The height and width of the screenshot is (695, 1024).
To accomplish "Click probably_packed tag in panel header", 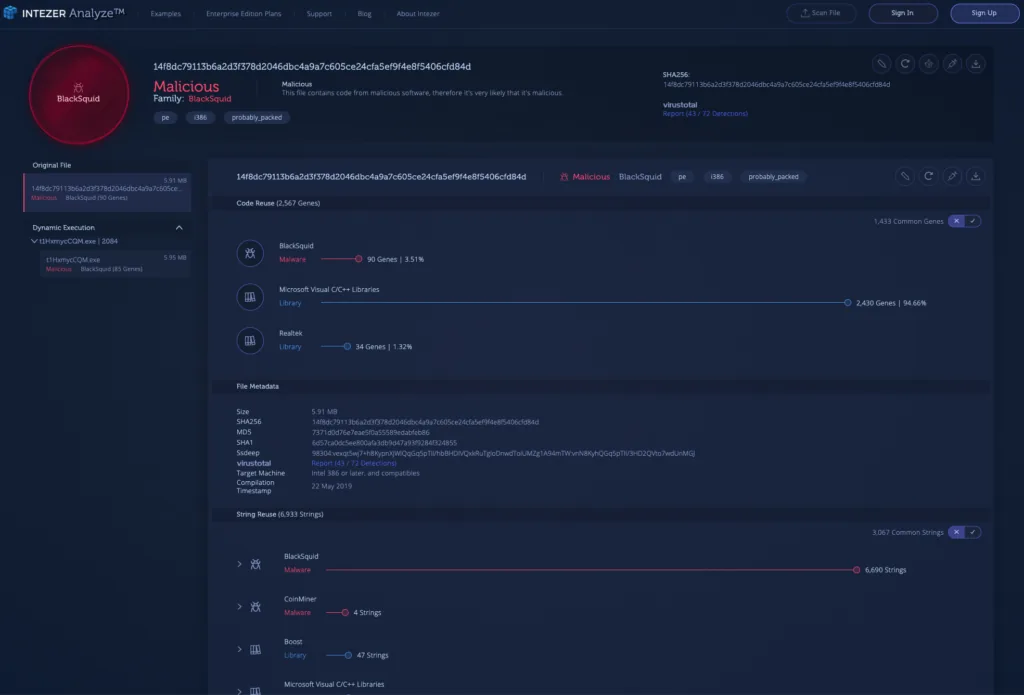I will 773,176.
